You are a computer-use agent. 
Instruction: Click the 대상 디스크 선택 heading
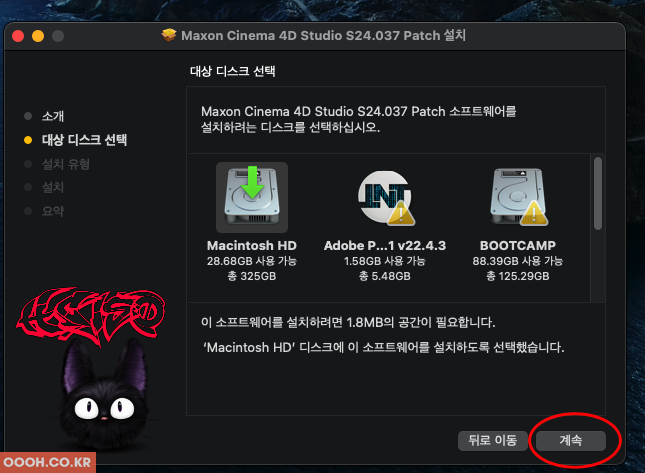(233, 71)
